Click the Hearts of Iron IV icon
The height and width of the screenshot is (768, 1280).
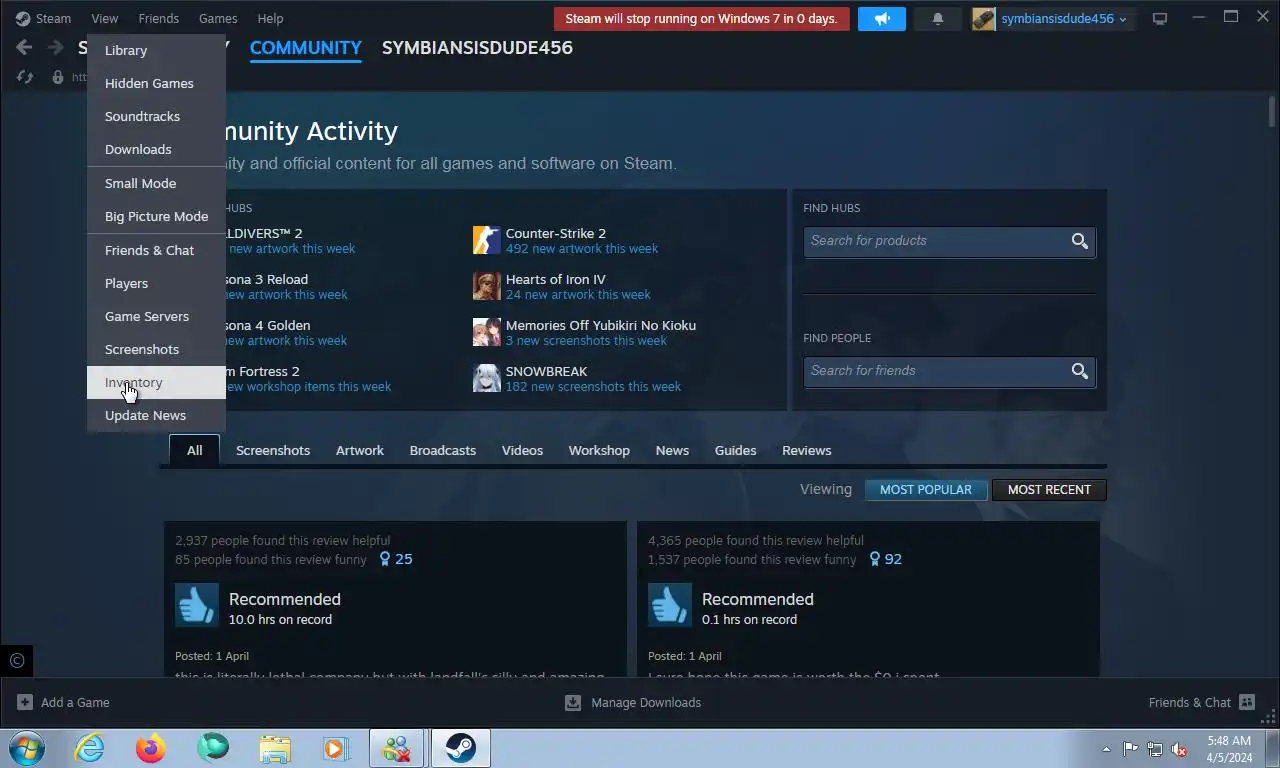click(x=486, y=286)
